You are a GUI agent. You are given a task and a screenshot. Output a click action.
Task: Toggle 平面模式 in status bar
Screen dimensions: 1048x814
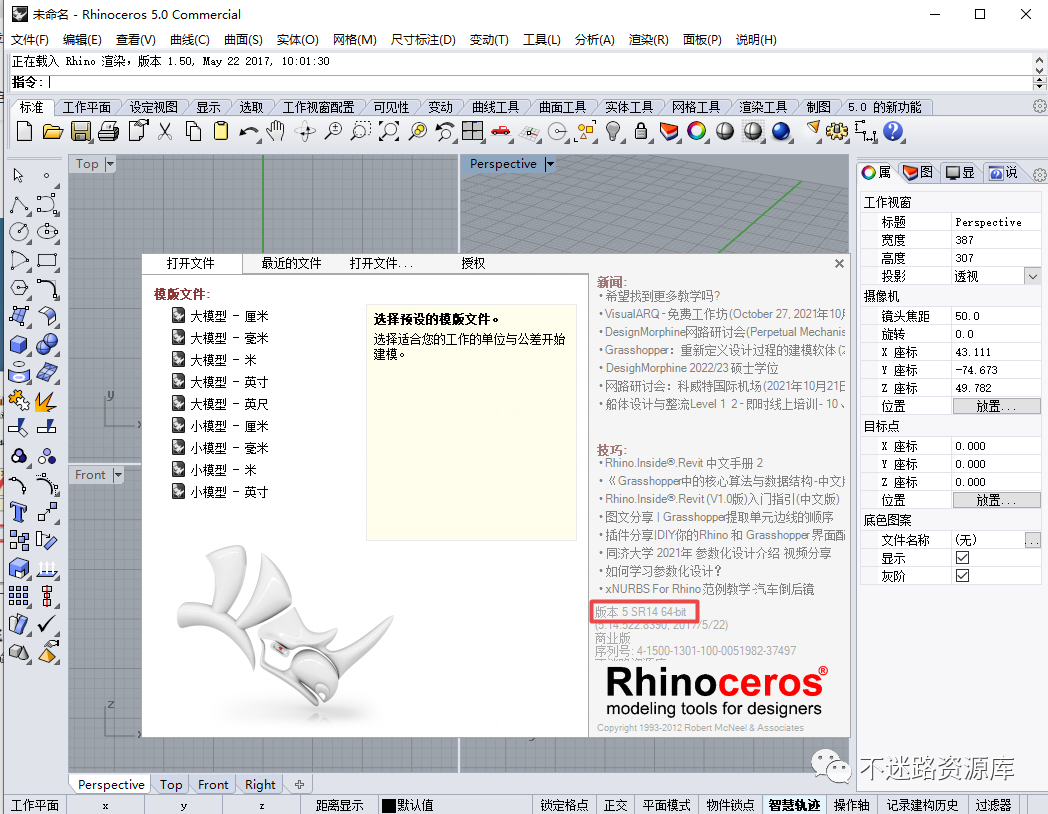666,805
